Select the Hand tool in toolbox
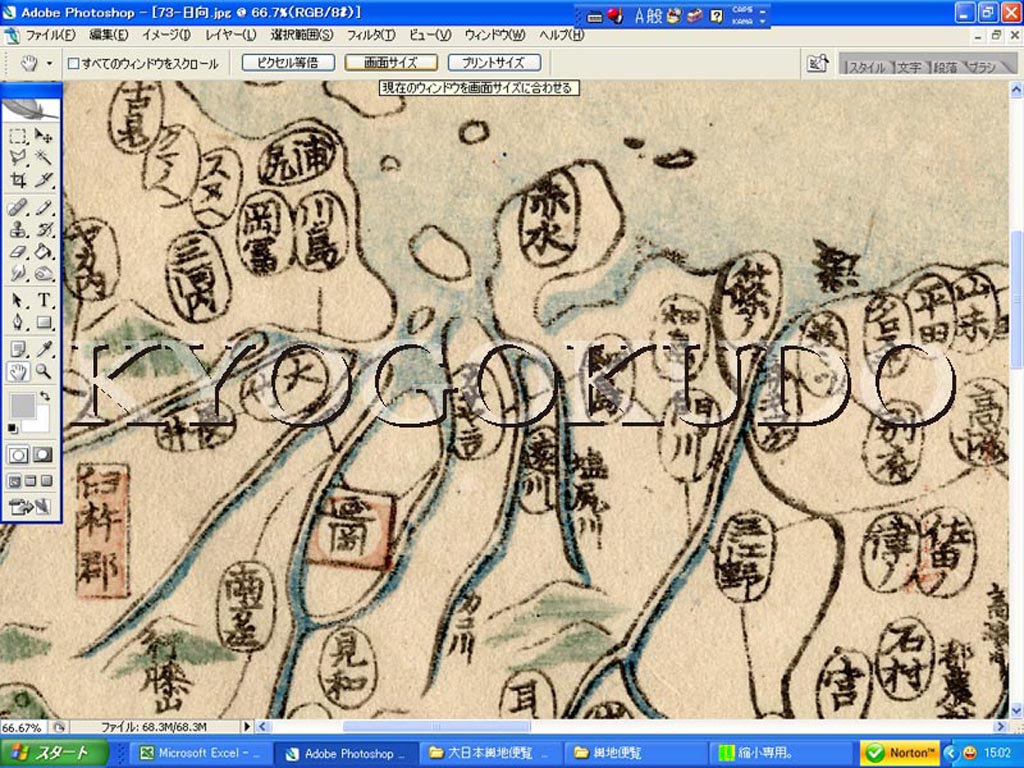1024x768 pixels. pyautogui.click(x=18, y=372)
